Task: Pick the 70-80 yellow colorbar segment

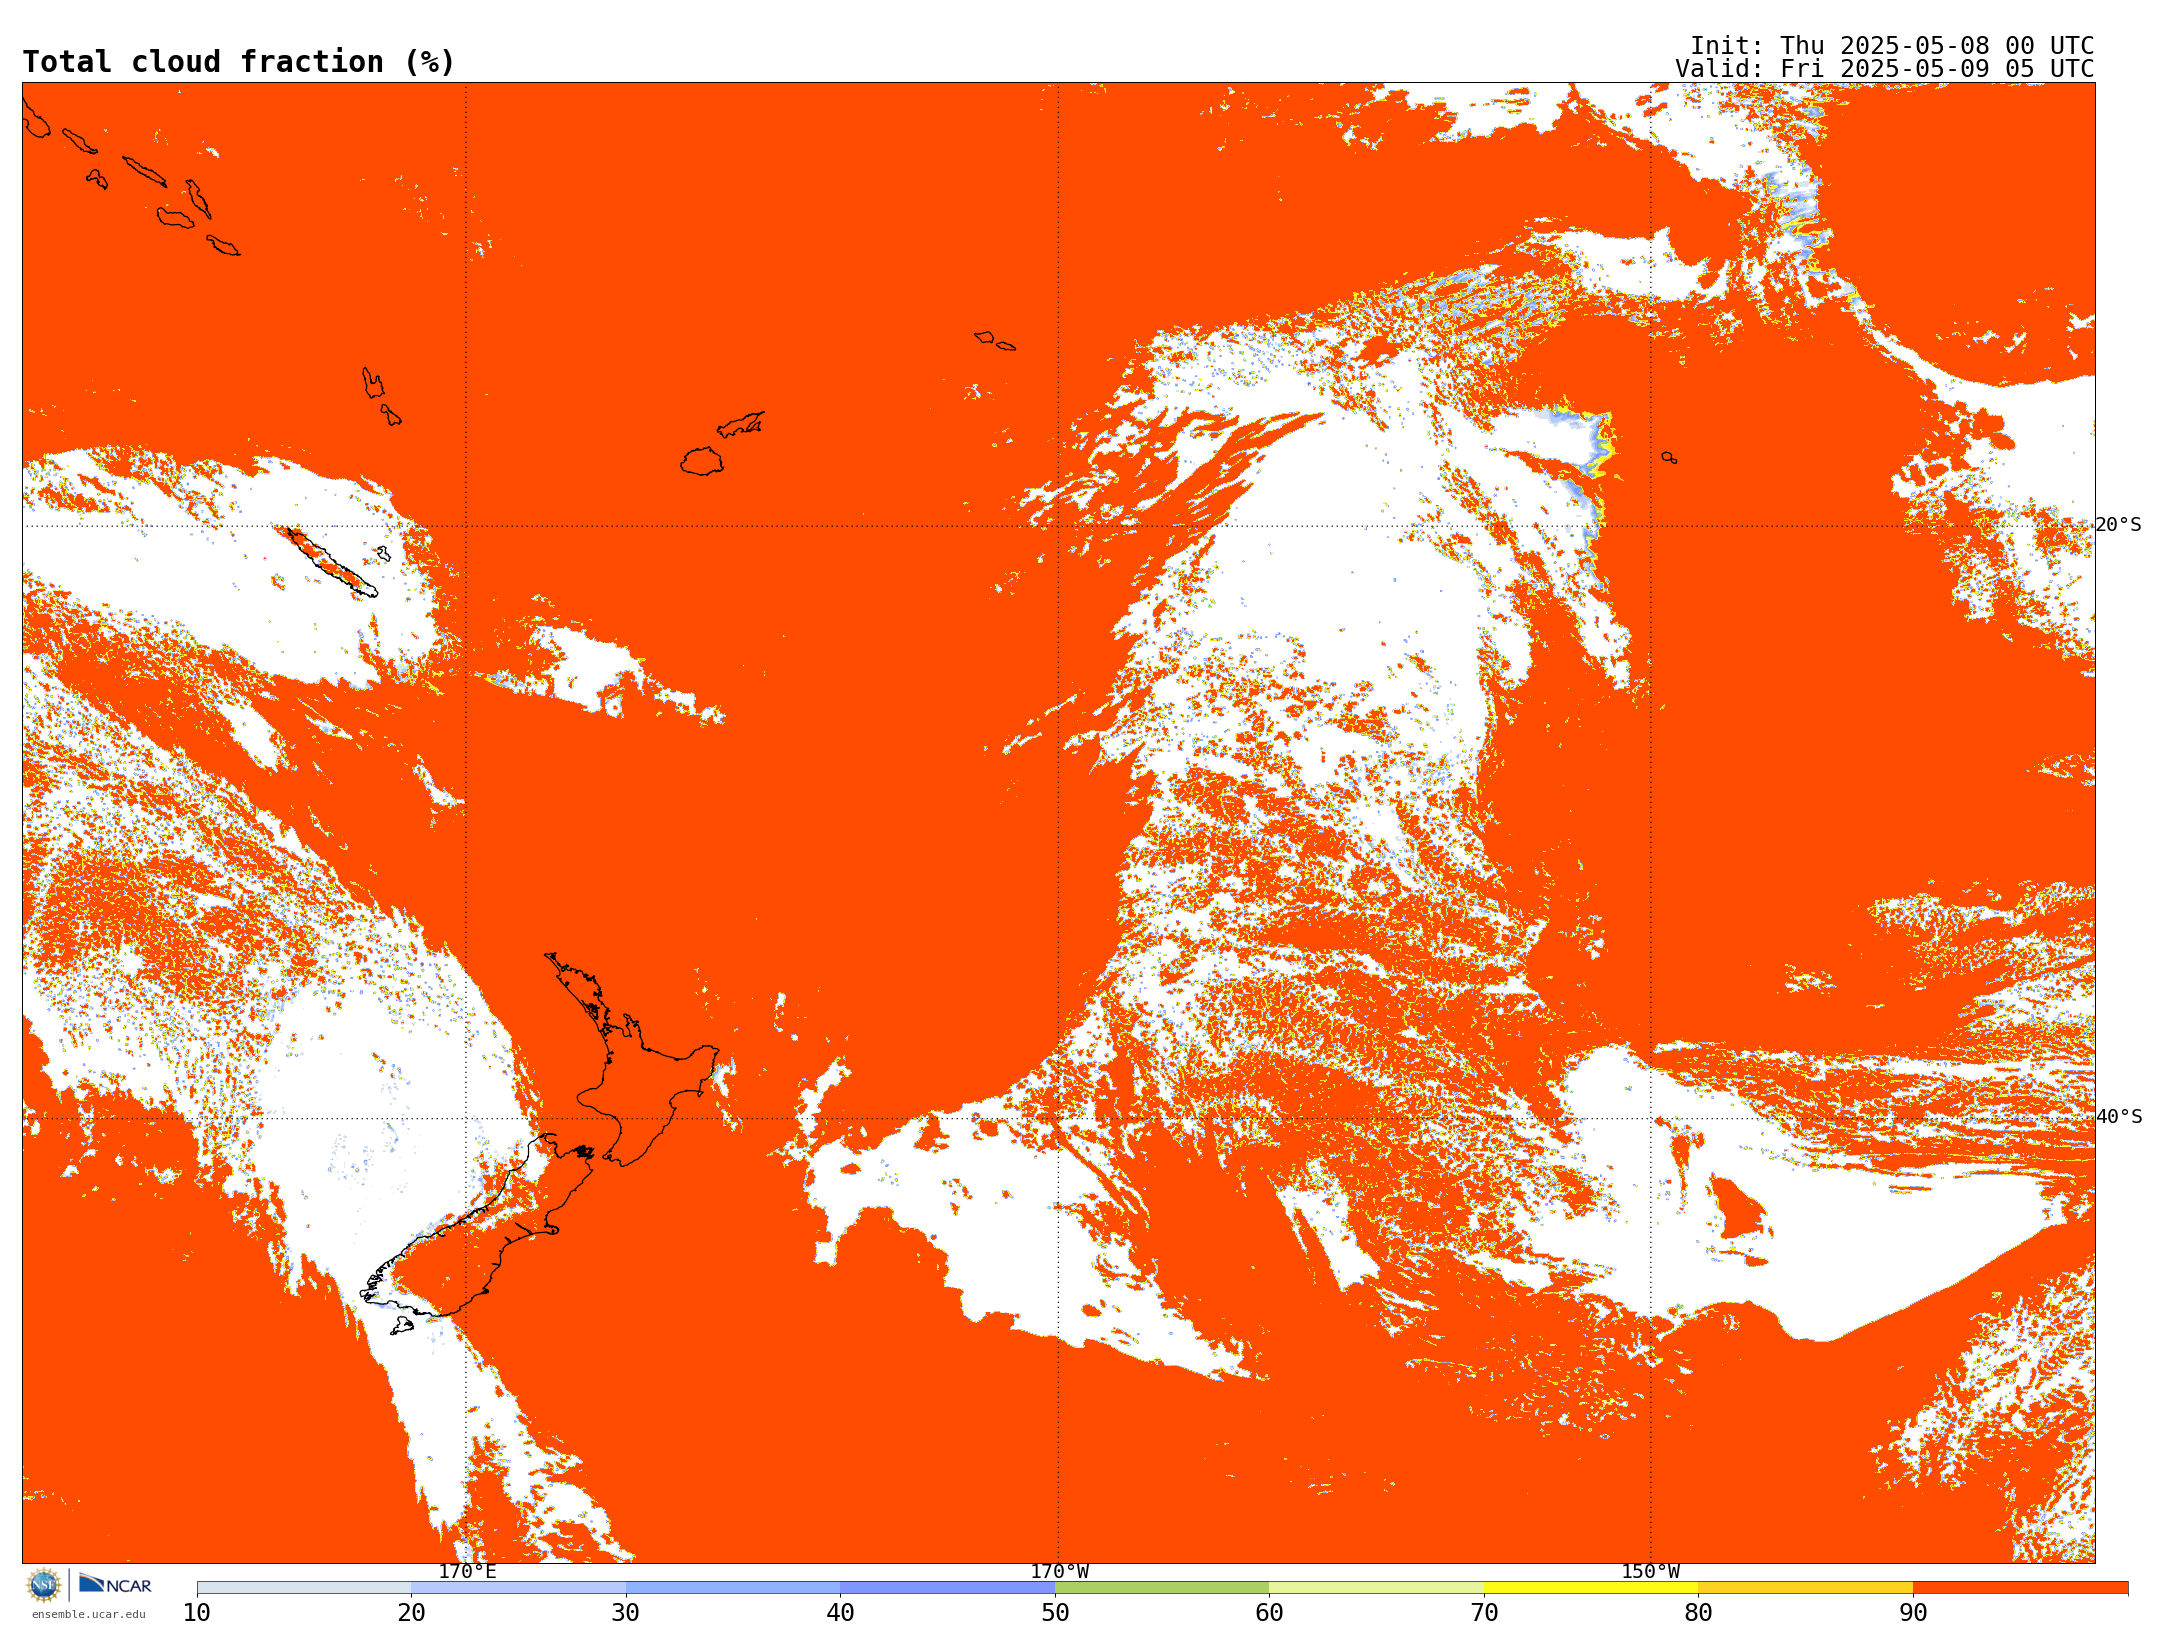Action: click(x=1591, y=1587)
